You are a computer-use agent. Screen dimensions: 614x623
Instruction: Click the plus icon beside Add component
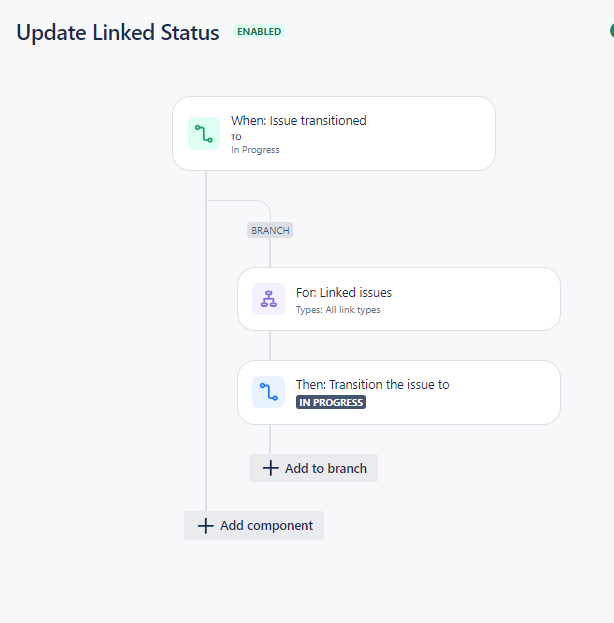(x=206, y=526)
